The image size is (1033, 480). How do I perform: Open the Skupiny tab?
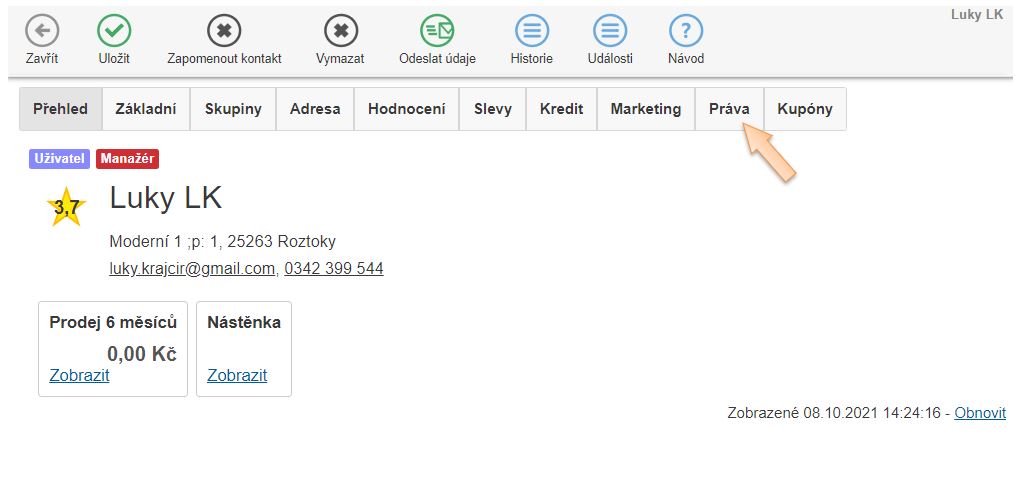click(233, 109)
